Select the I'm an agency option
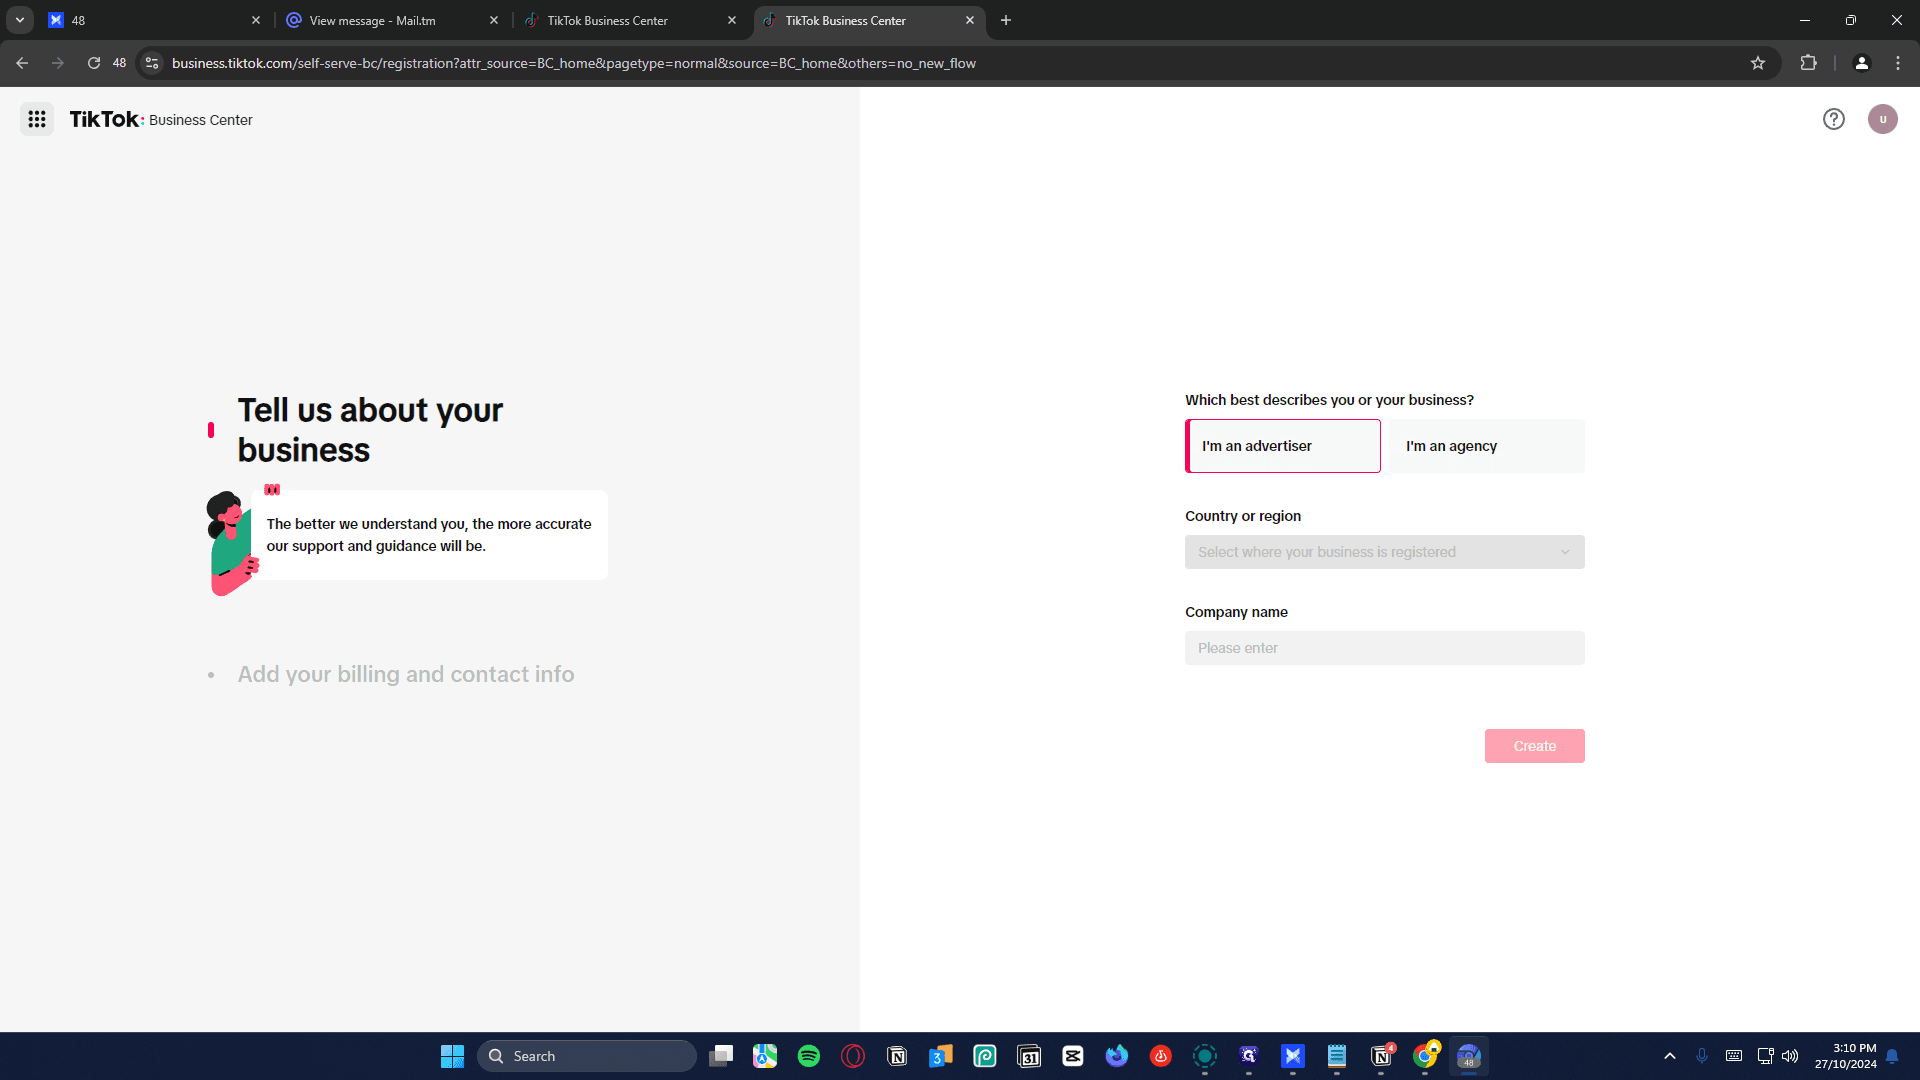 1486,446
